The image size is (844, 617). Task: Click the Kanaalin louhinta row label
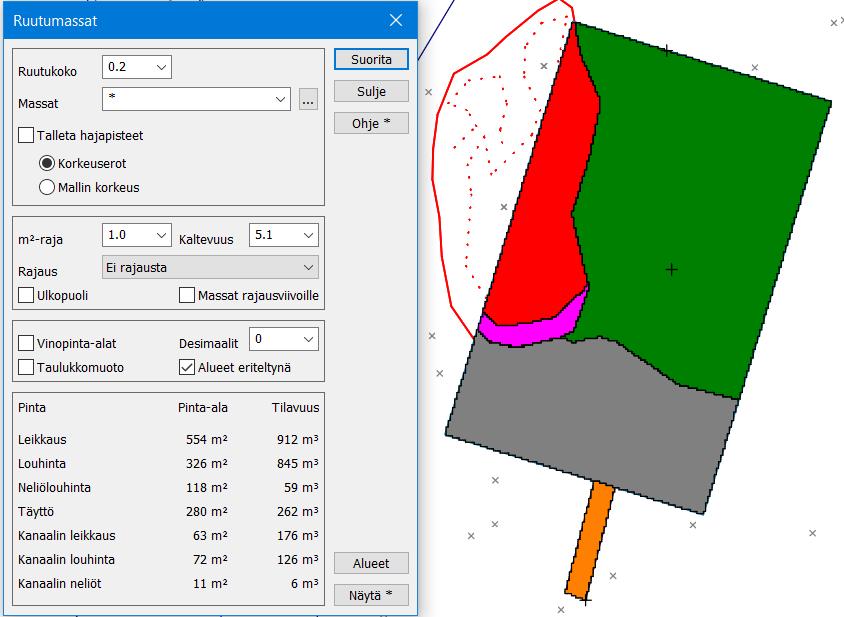66,559
